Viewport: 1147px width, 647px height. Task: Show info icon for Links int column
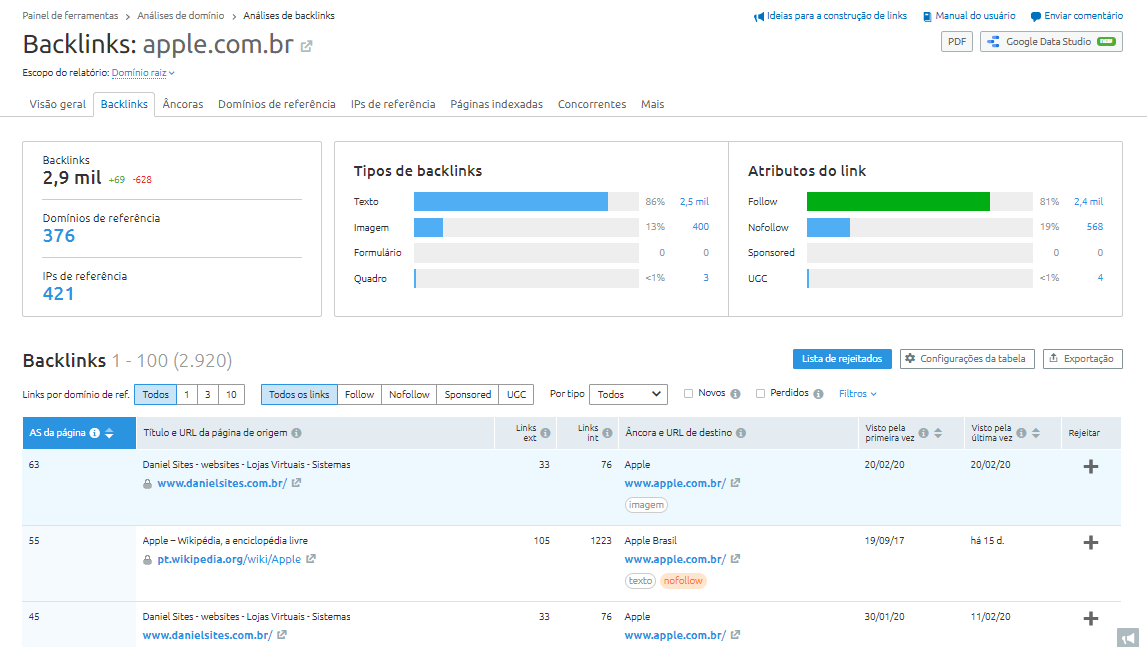(607, 433)
